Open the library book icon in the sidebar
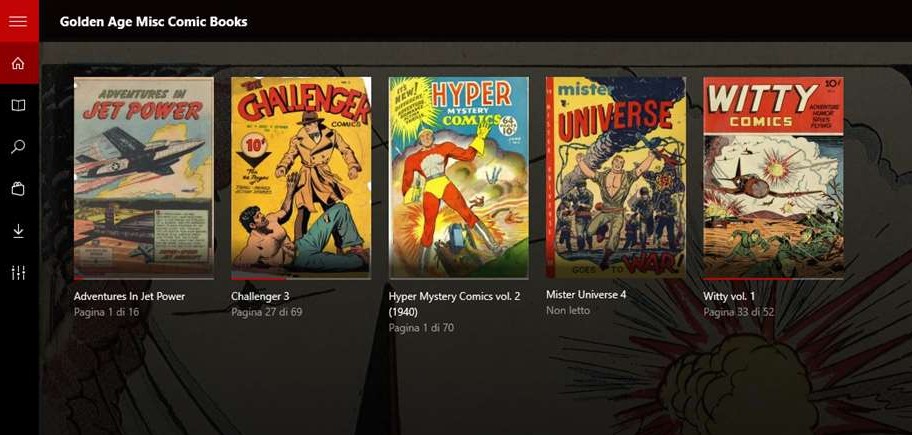 (x=18, y=105)
